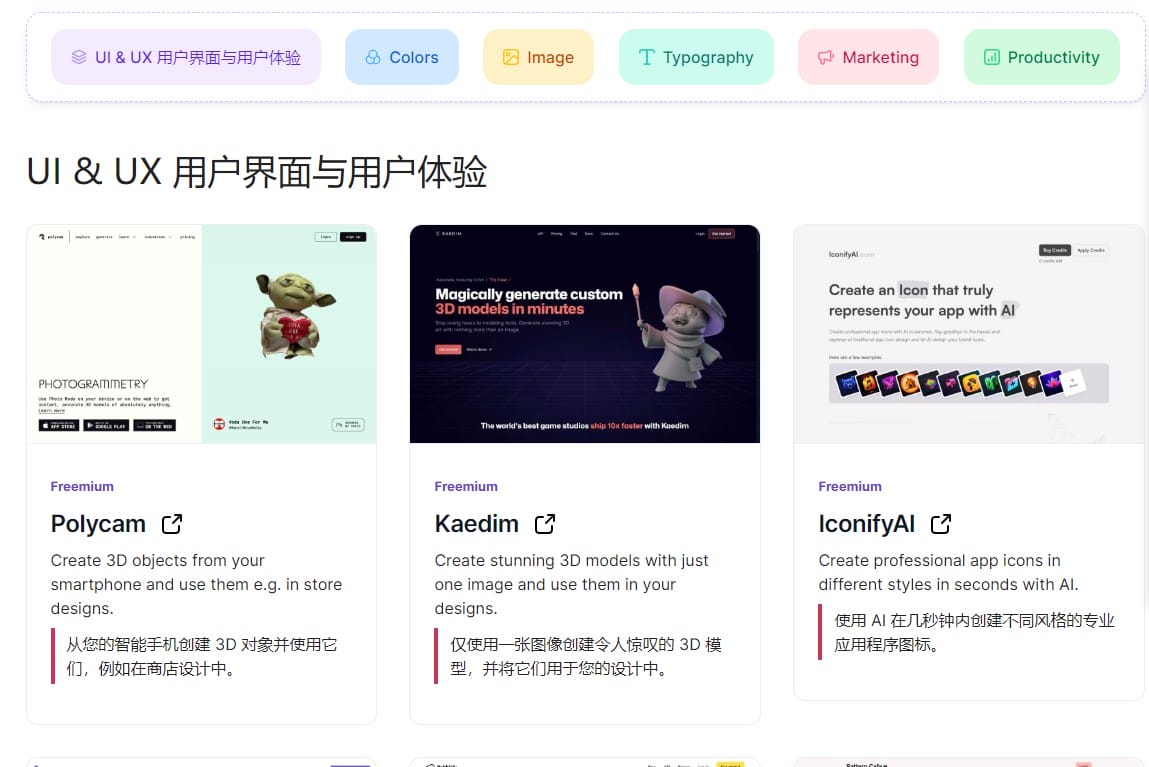Open the Image category tab

point(538,57)
